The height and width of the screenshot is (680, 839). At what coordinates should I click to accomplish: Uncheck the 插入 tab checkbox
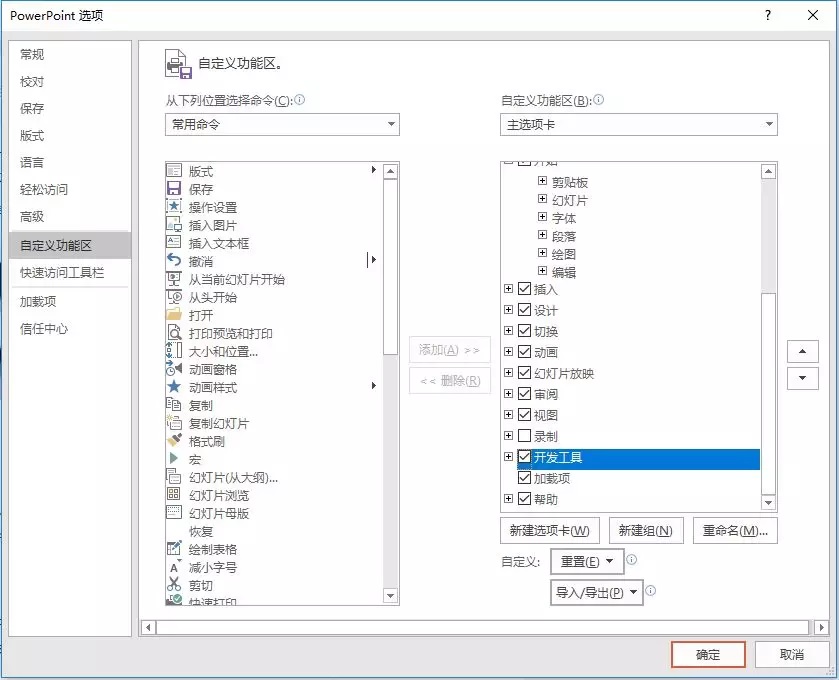(x=524, y=289)
